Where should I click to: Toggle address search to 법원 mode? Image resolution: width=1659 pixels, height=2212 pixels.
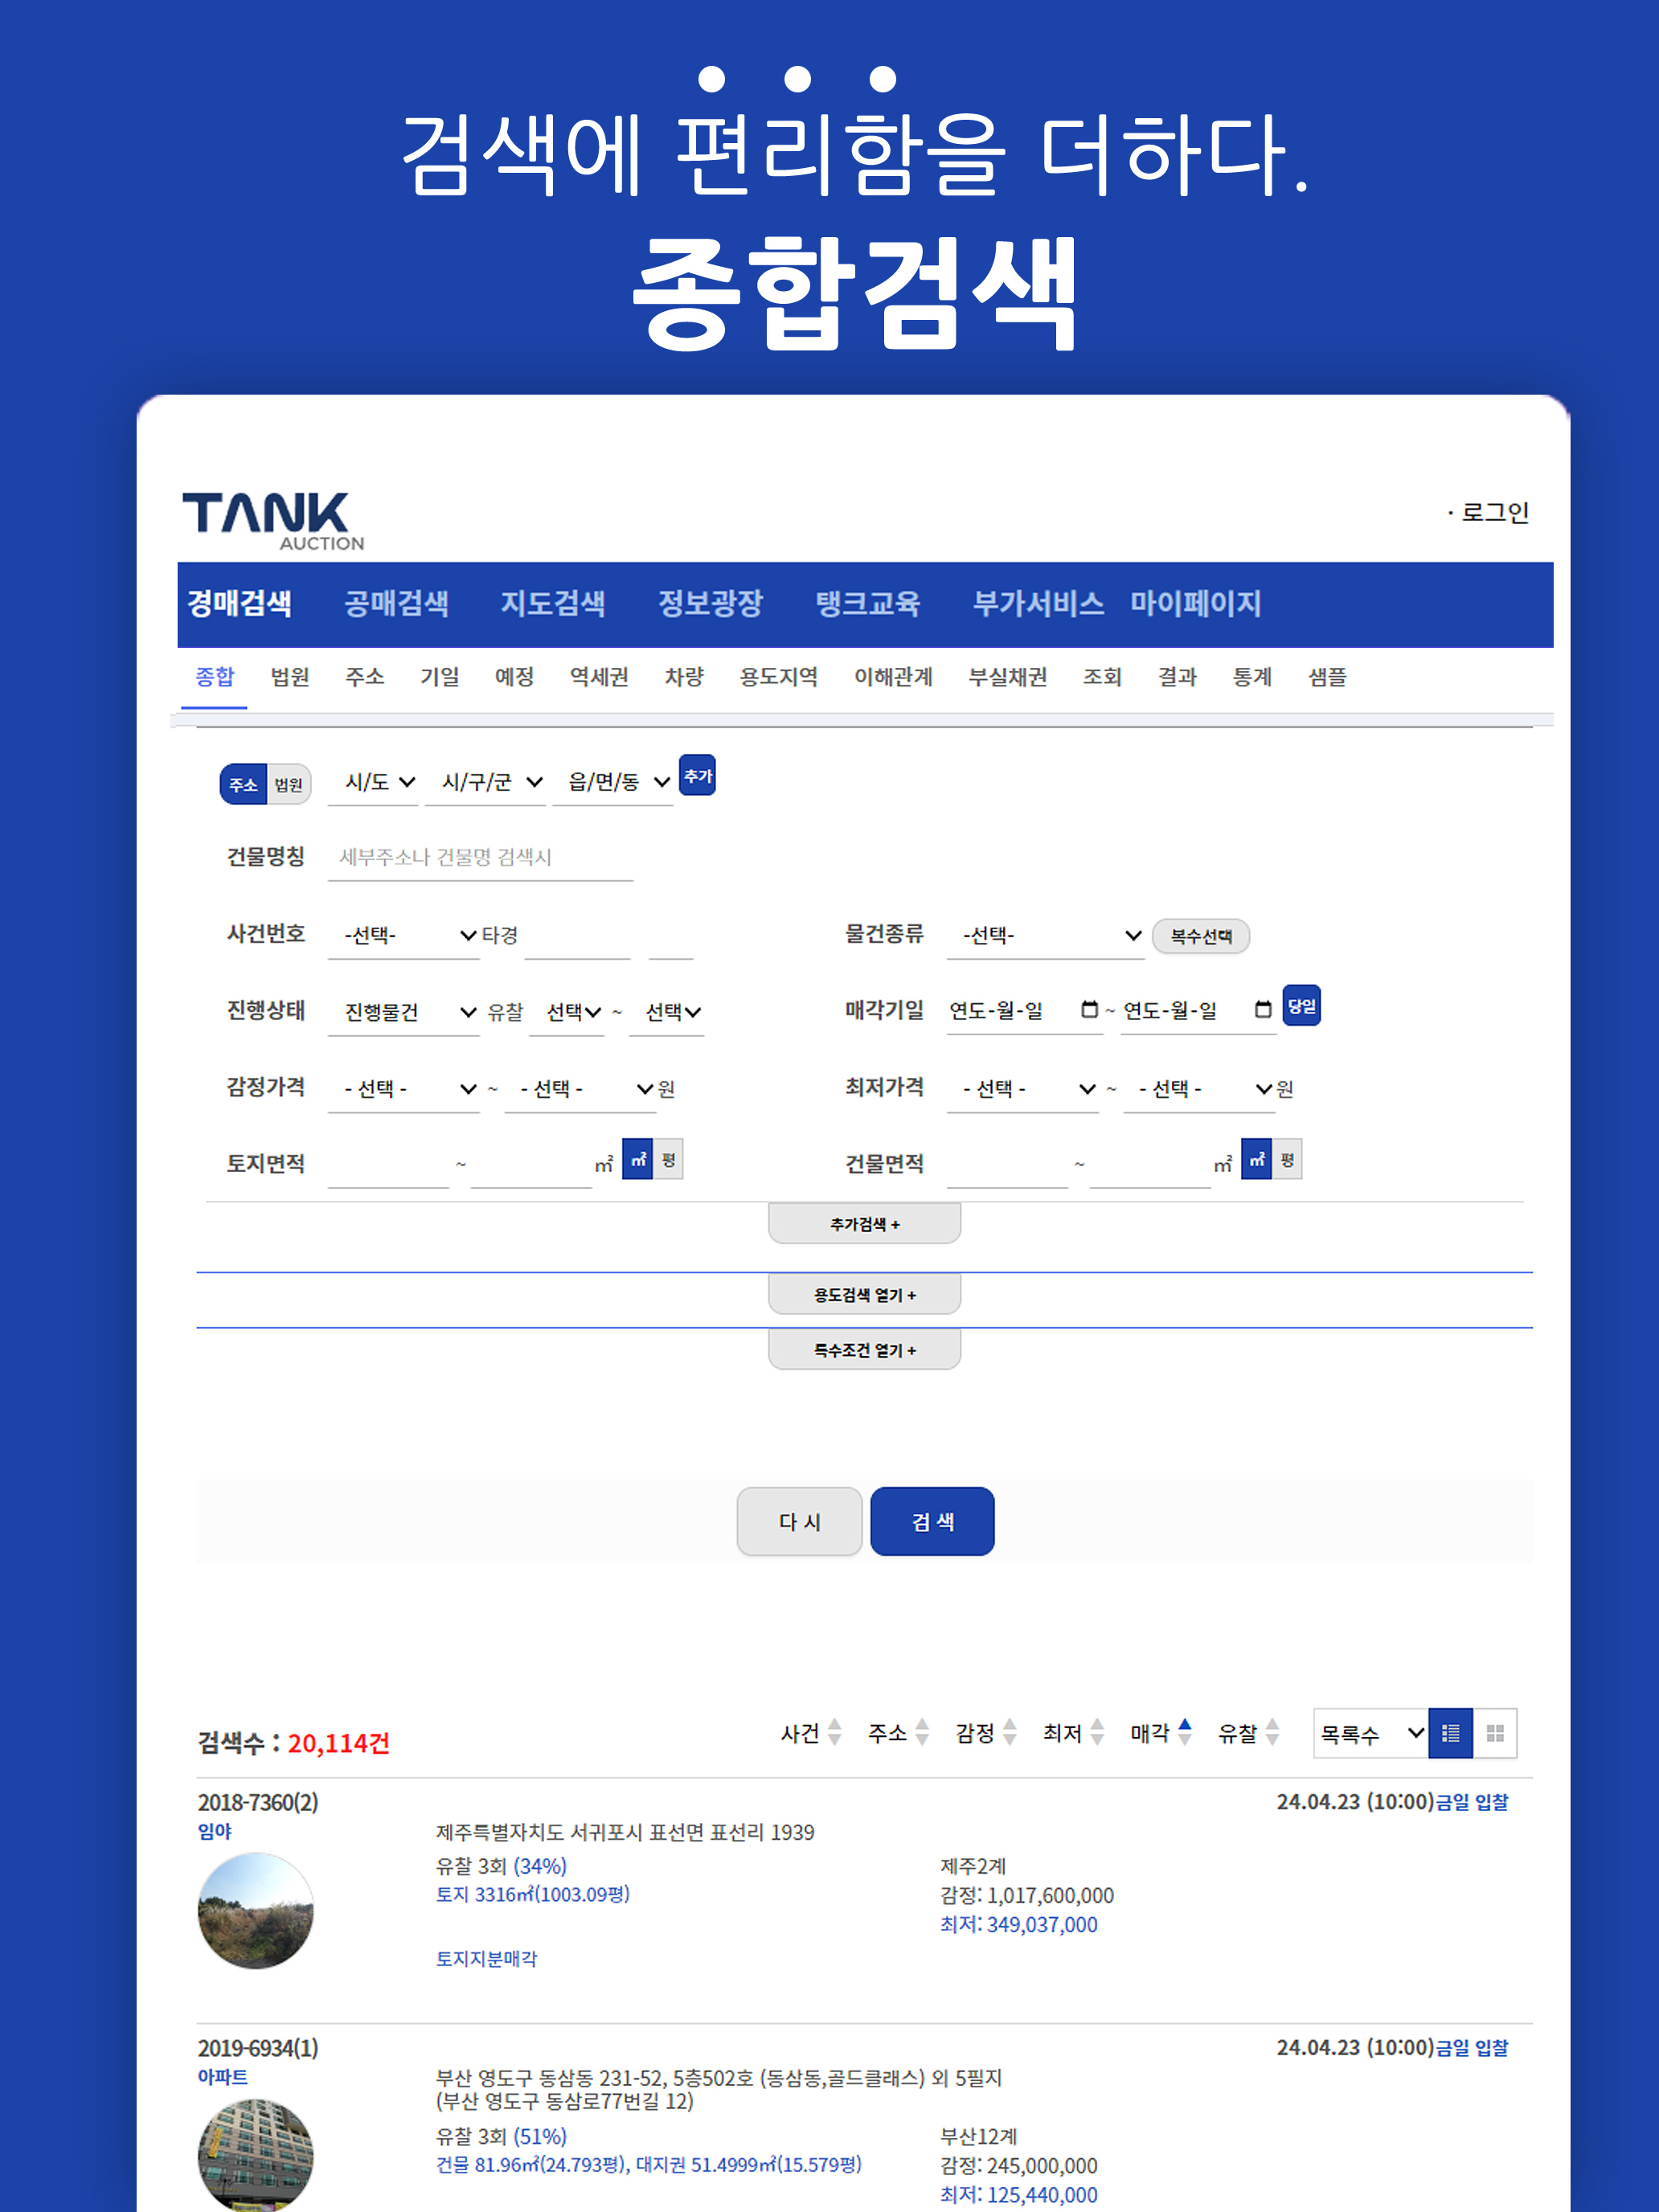pyautogui.click(x=289, y=784)
